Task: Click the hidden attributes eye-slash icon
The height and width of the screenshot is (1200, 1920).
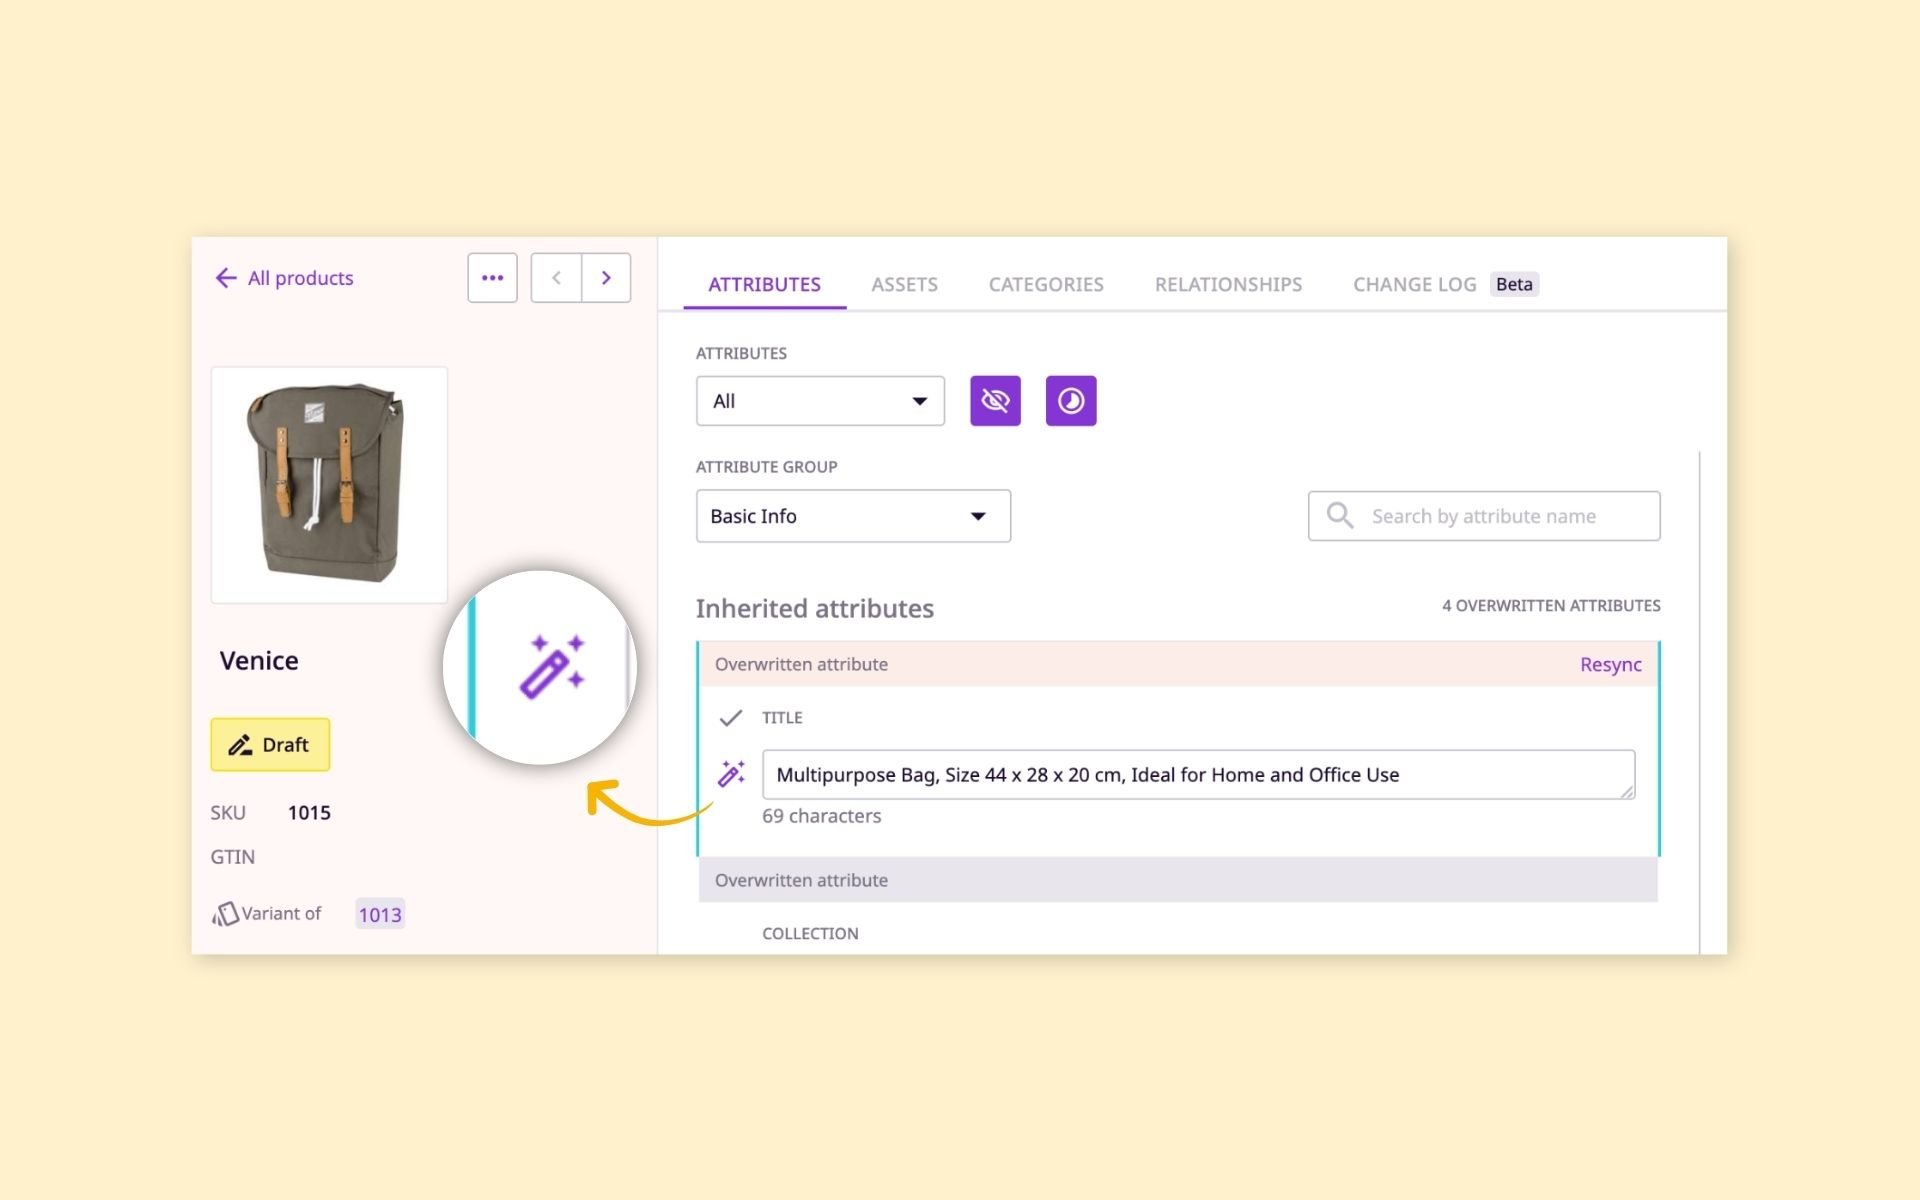Action: coord(995,400)
